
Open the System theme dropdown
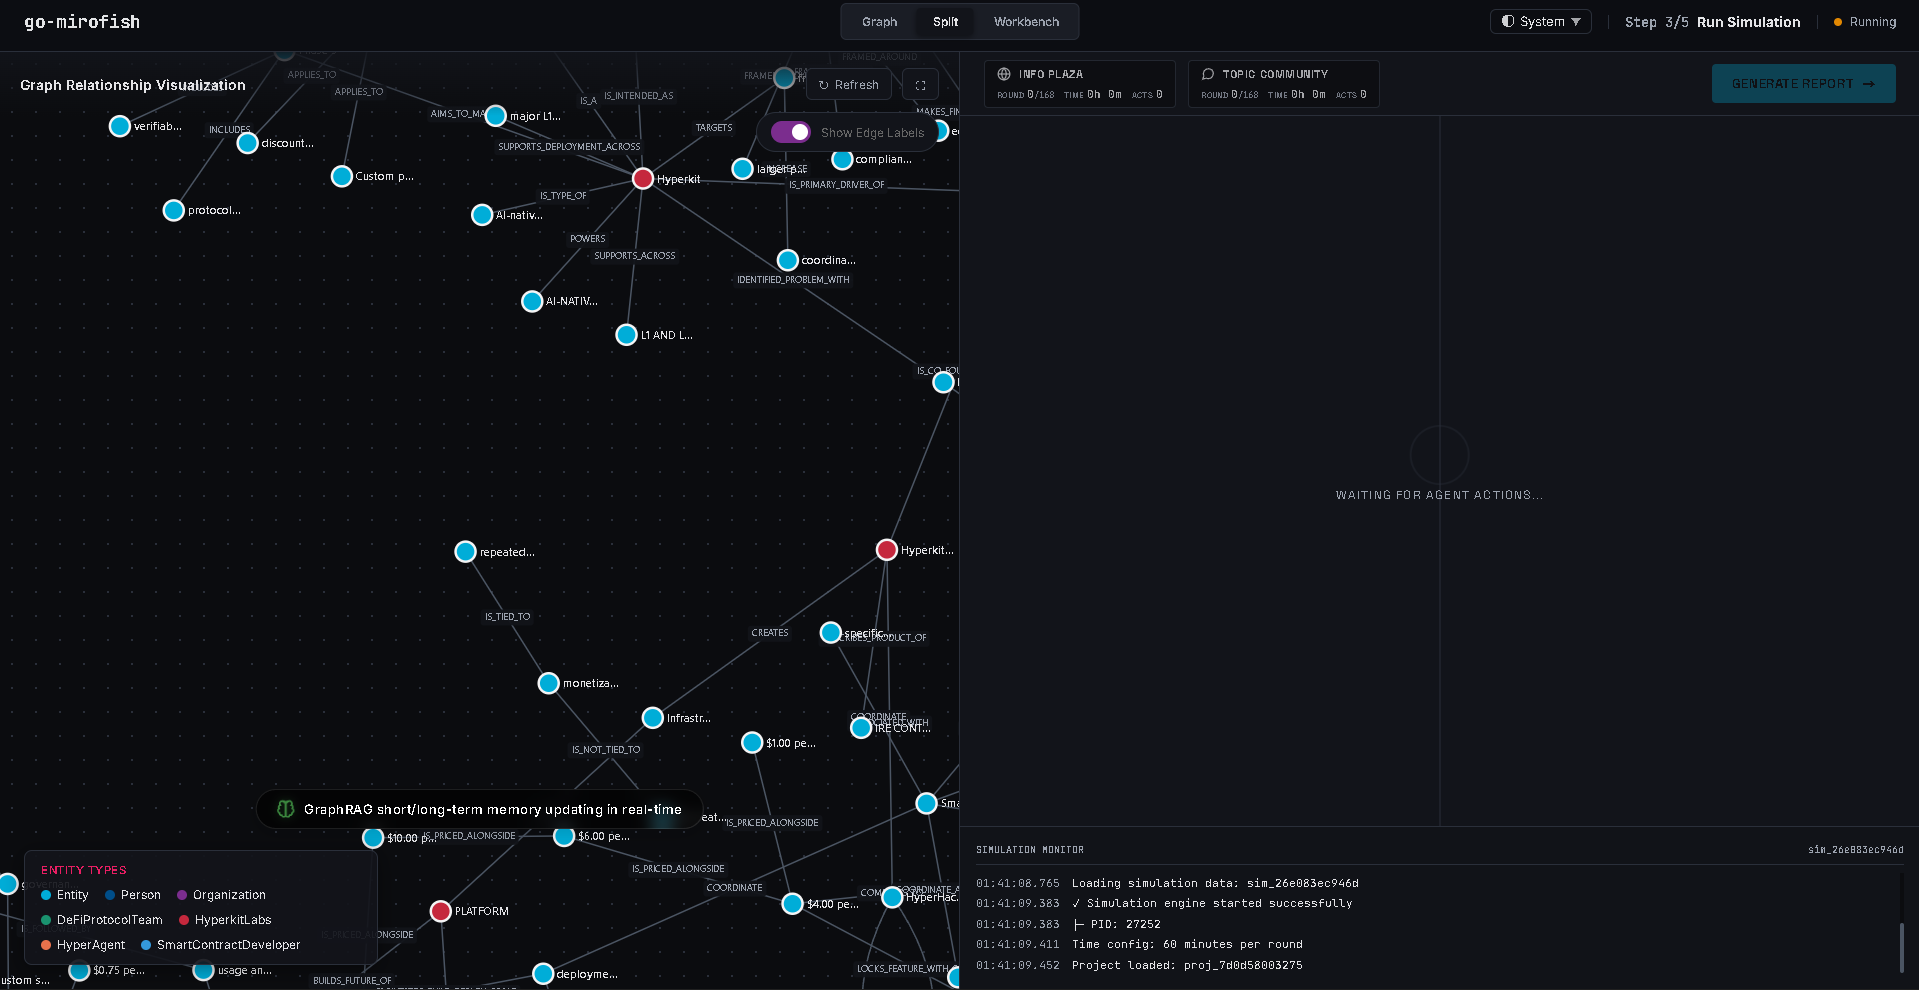[1541, 22]
